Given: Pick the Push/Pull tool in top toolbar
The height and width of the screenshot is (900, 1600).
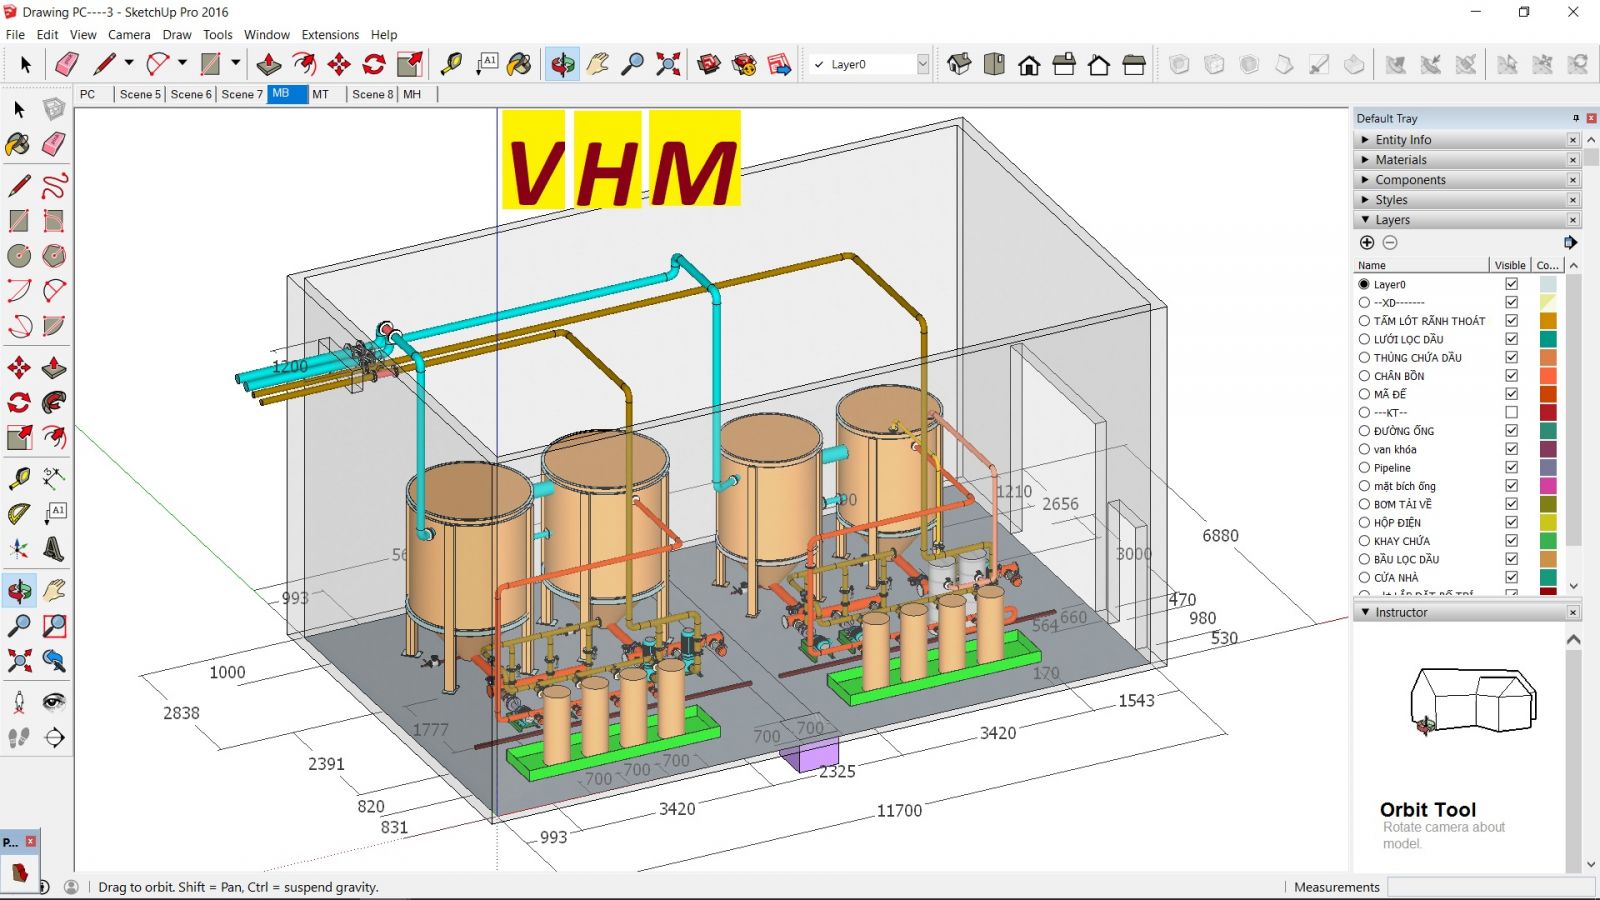Looking at the screenshot, I should click(x=269, y=64).
